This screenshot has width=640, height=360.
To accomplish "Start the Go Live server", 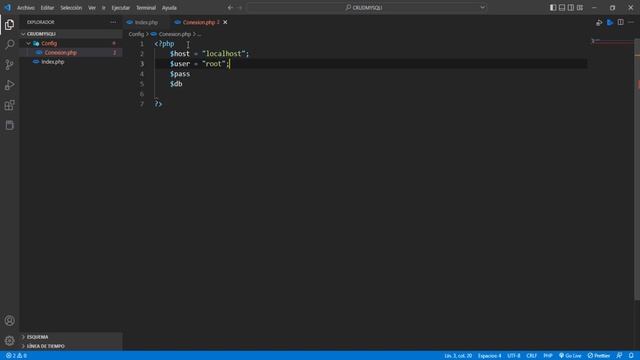I will tap(570, 356).
